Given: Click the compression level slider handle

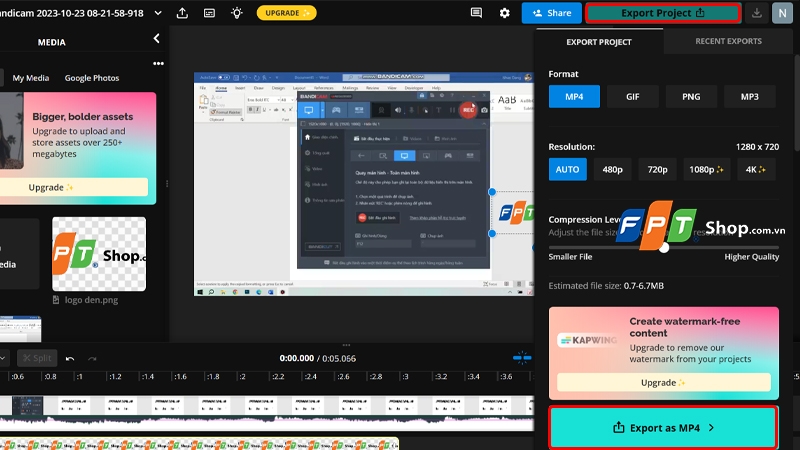Looking at the screenshot, I should (664, 248).
